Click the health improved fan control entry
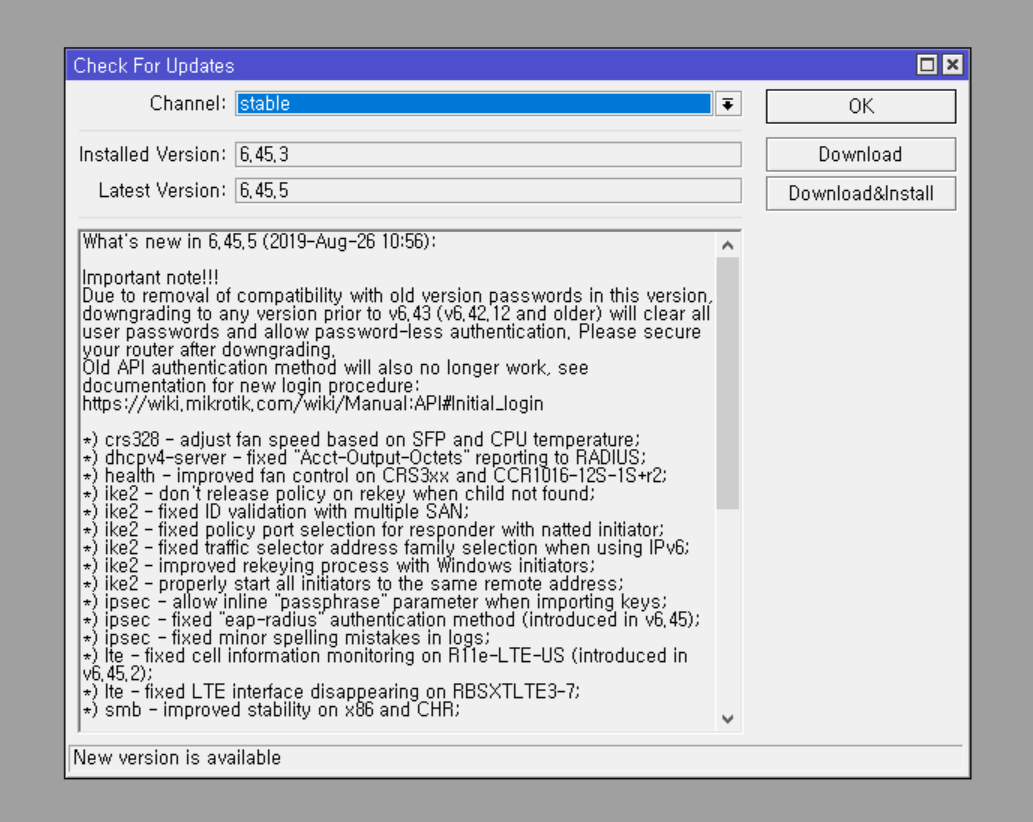1033x822 pixels. (375, 476)
